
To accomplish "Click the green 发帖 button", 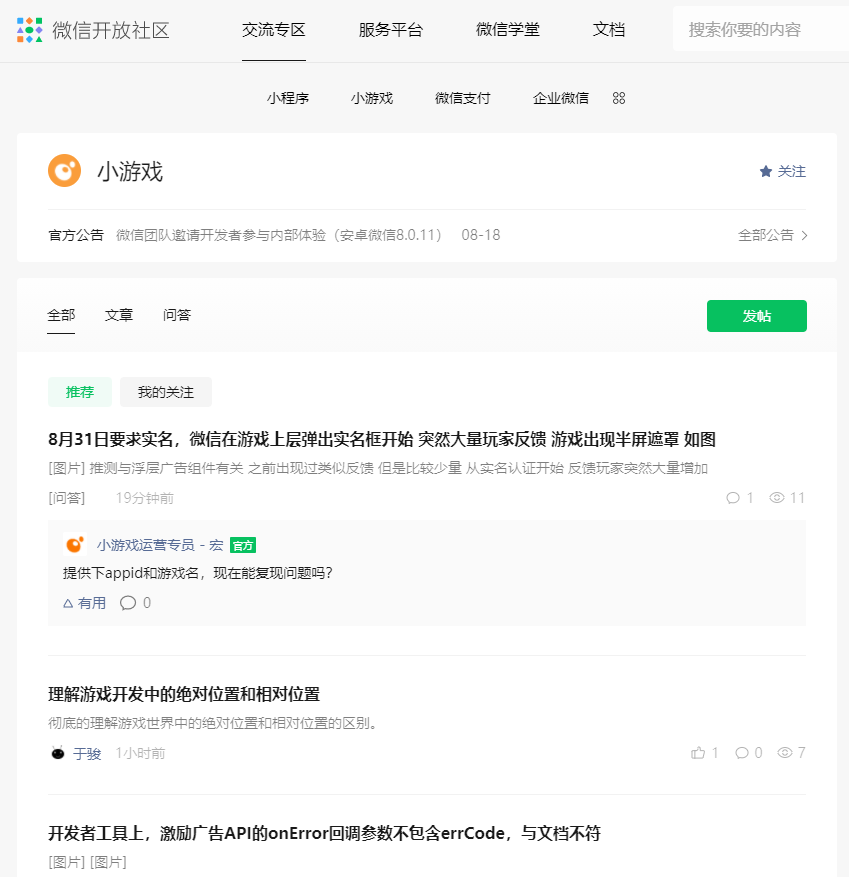I will pos(757,316).
